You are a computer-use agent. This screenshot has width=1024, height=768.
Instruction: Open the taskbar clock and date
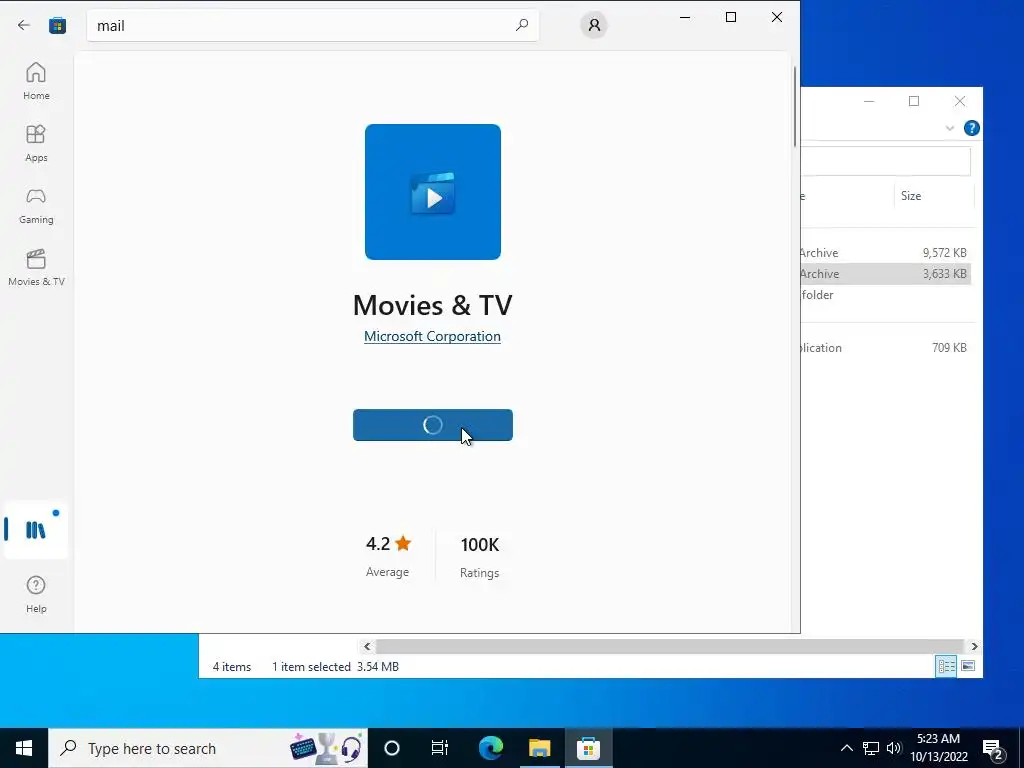938,748
